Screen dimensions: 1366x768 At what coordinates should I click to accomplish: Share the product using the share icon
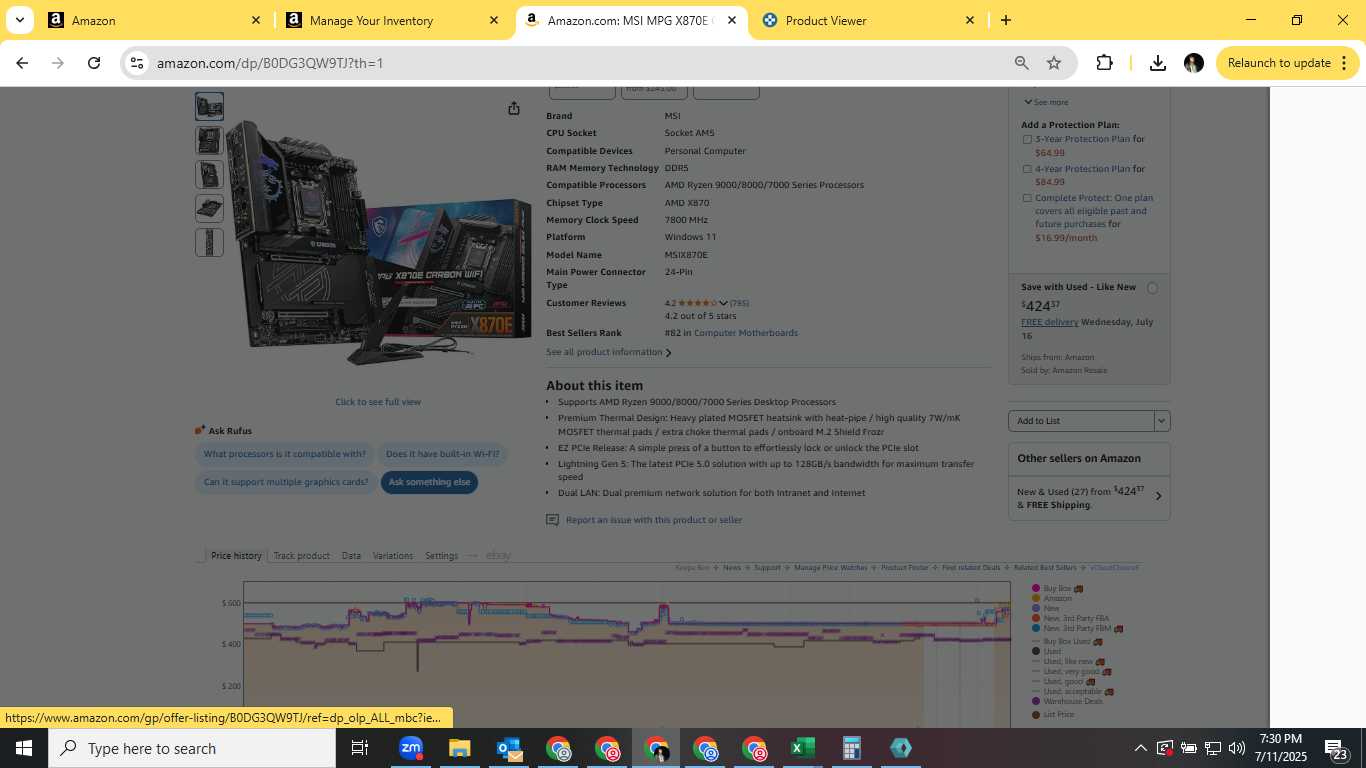click(514, 108)
